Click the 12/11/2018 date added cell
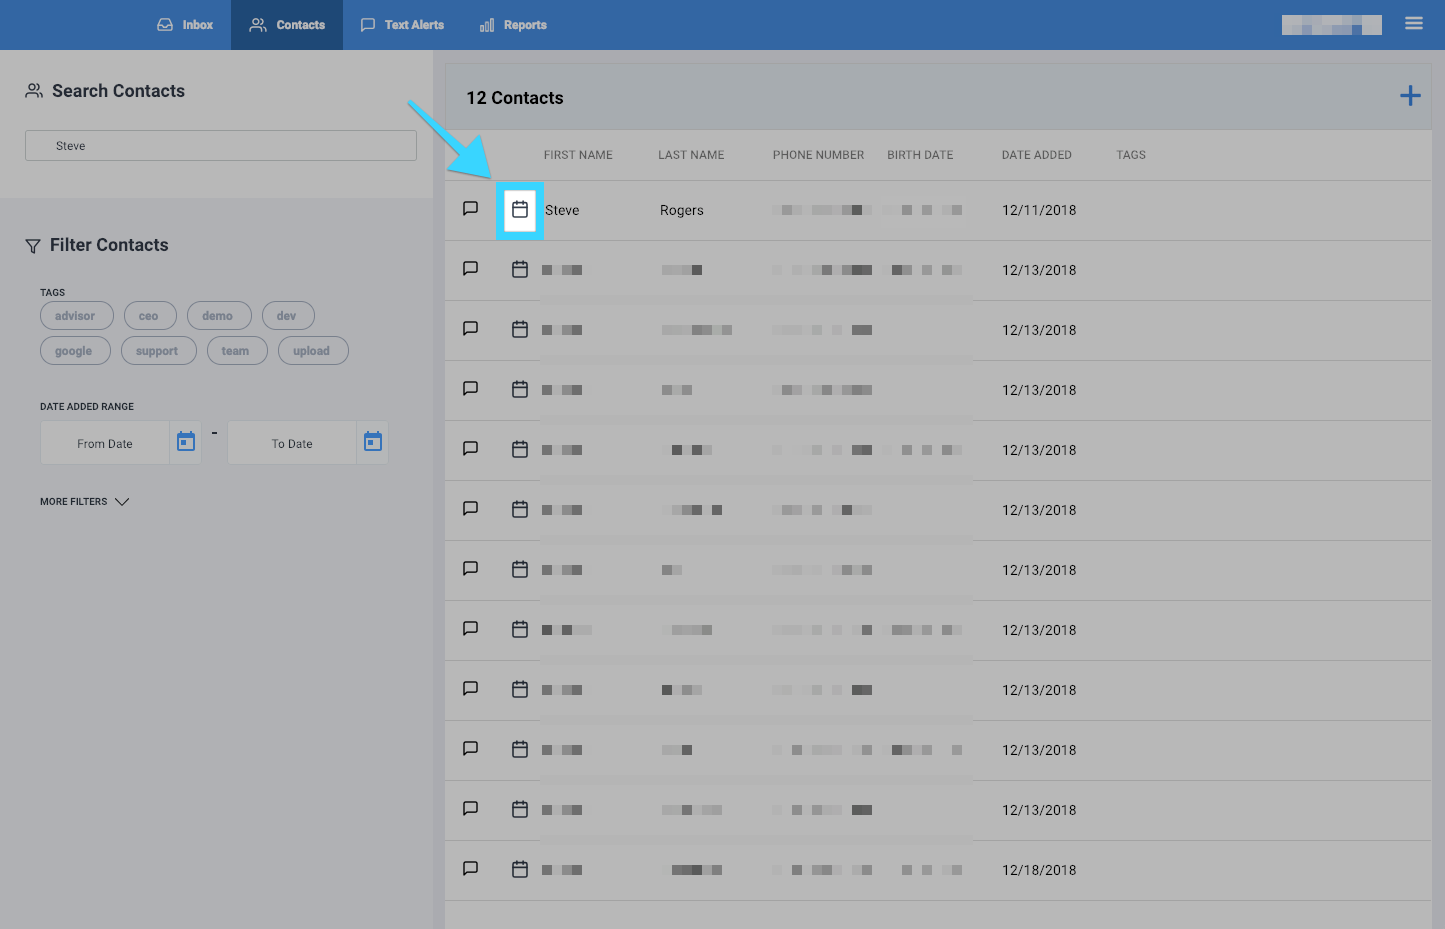 tap(1039, 210)
